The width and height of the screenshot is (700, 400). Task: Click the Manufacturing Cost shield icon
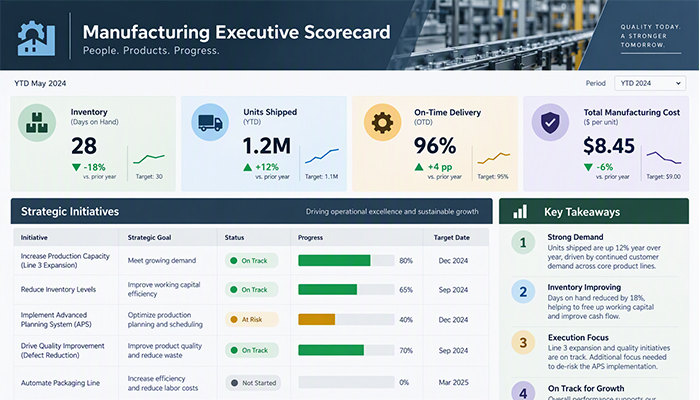(x=550, y=122)
